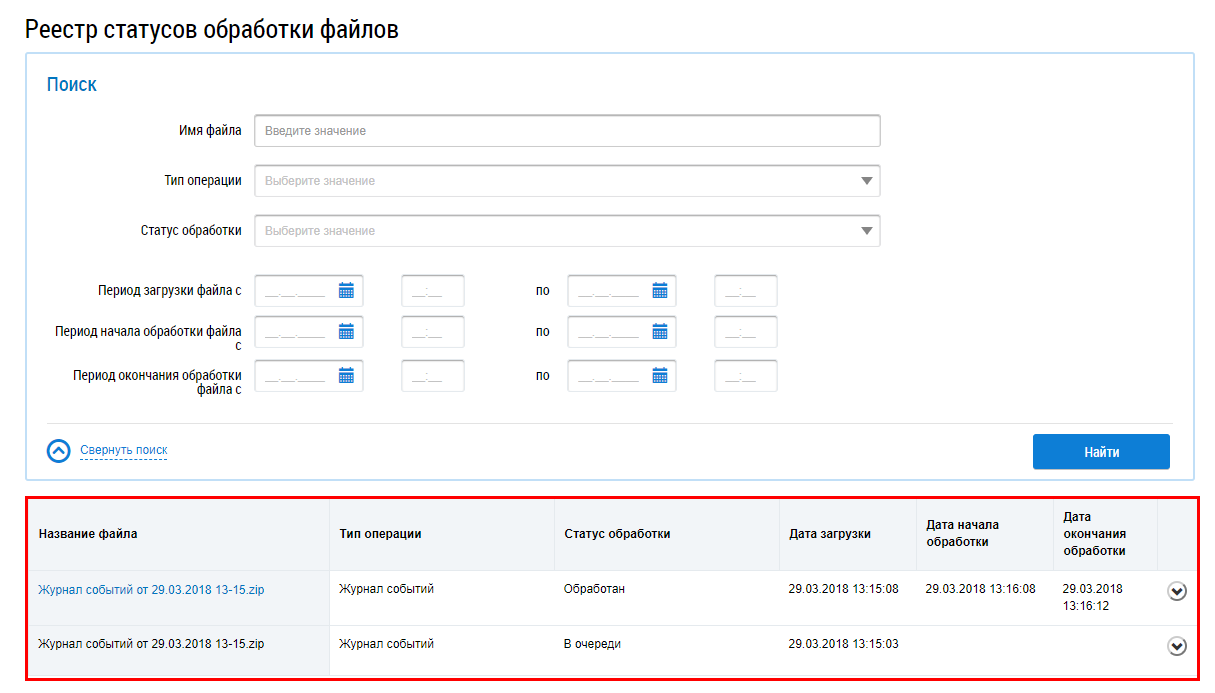Open the Статус обработки dropdown
Image resolution: width=1215 pixels, height=693 pixels.
coord(567,231)
